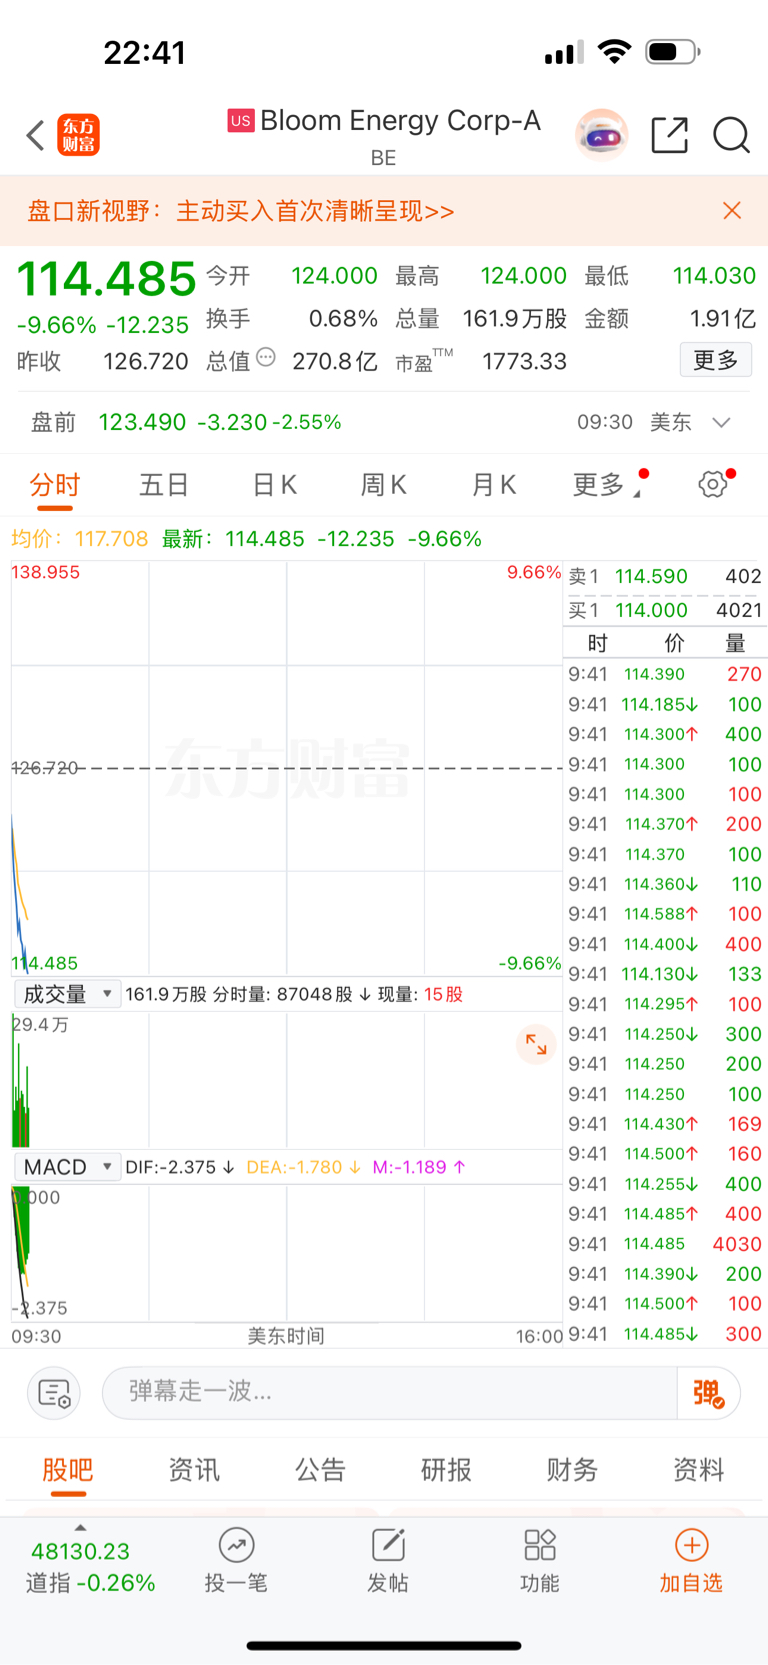Open chart settings gear icon
The image size is (768, 1665).
[x=713, y=485]
